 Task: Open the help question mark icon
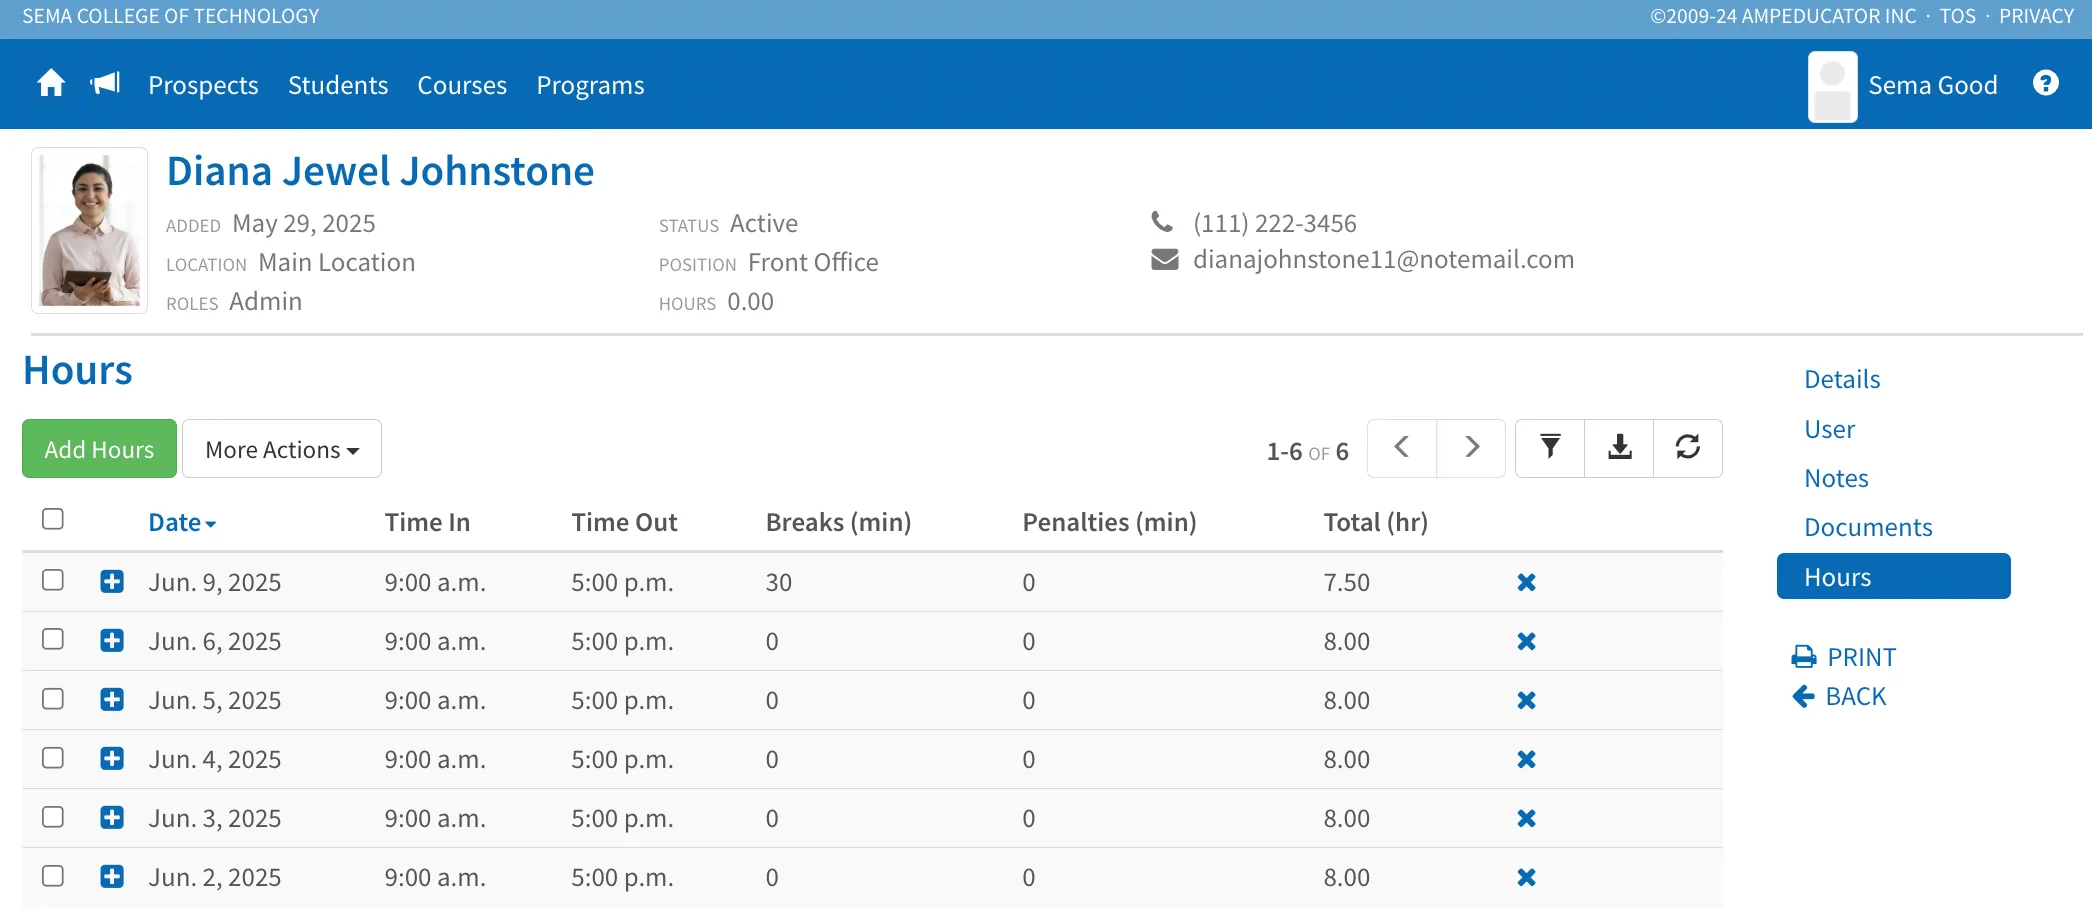(x=2046, y=84)
